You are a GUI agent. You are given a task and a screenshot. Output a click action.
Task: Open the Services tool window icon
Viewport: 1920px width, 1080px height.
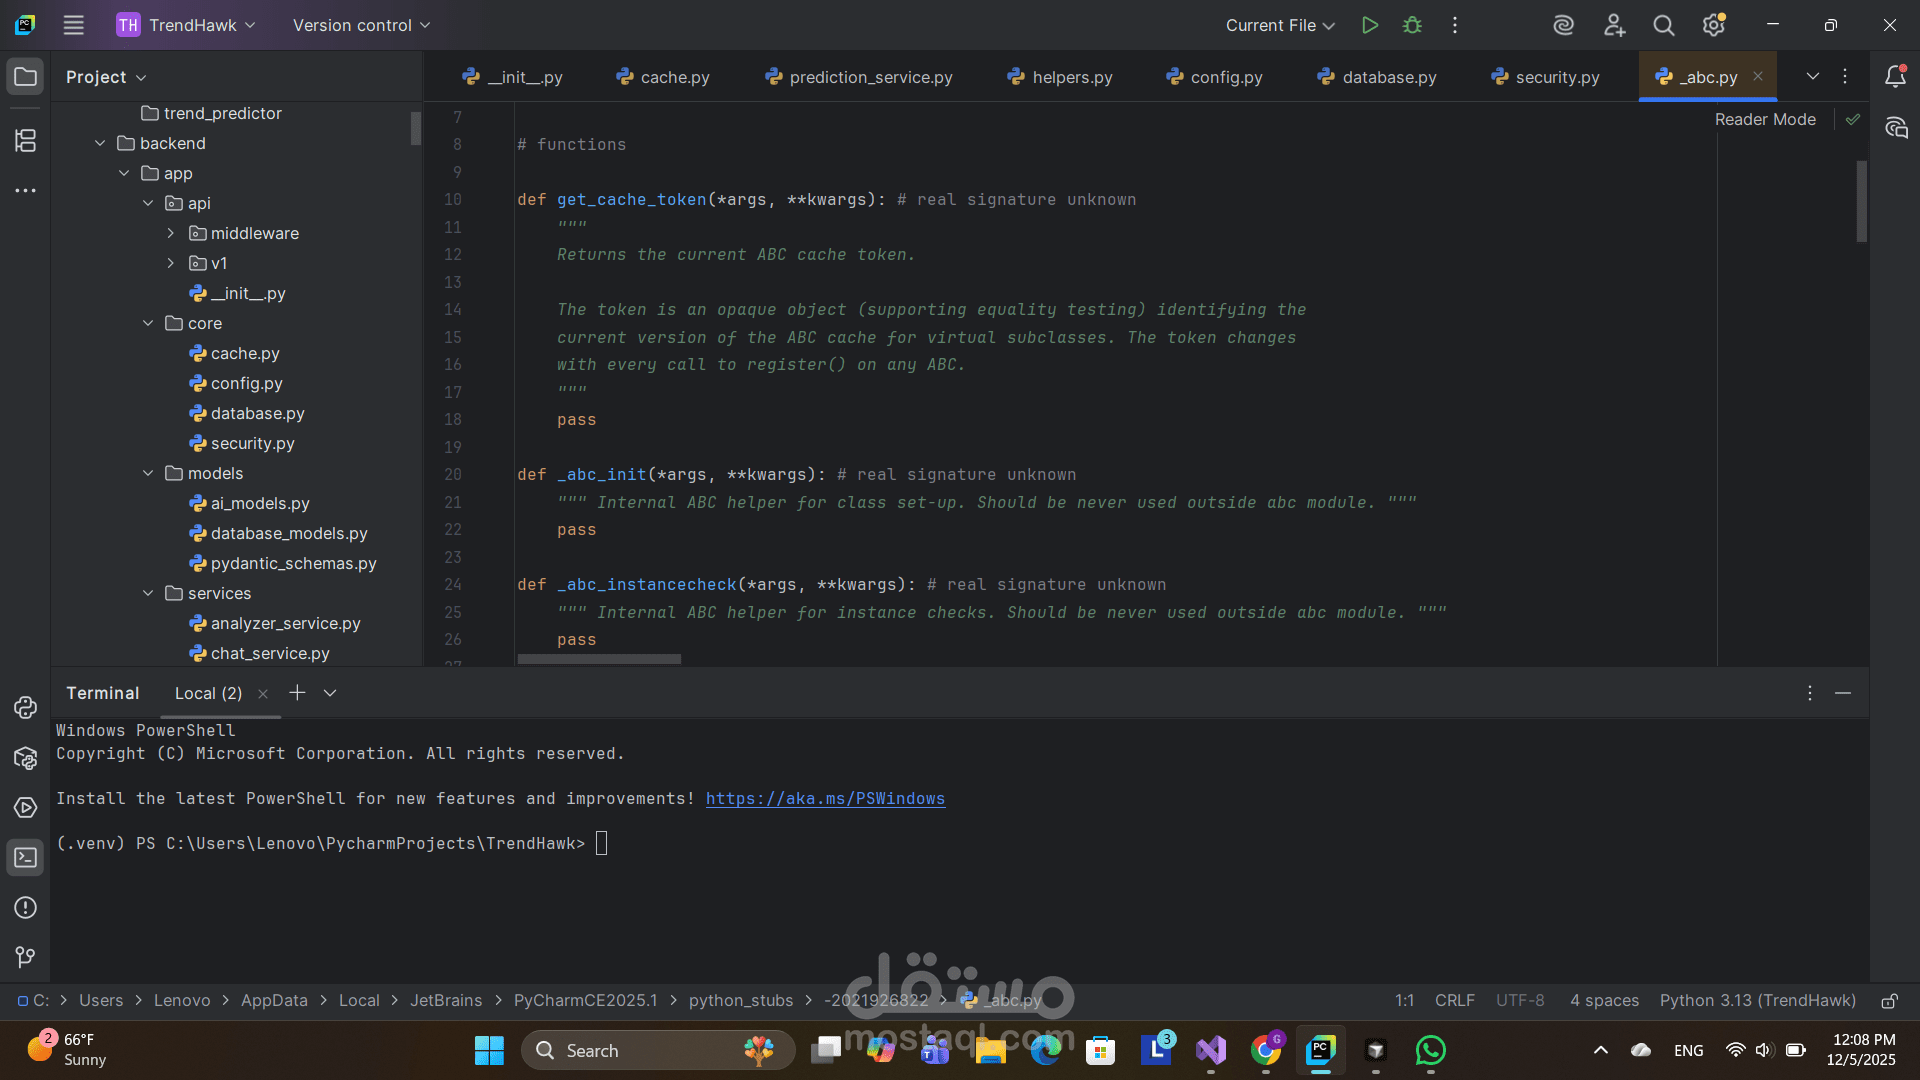[26, 808]
